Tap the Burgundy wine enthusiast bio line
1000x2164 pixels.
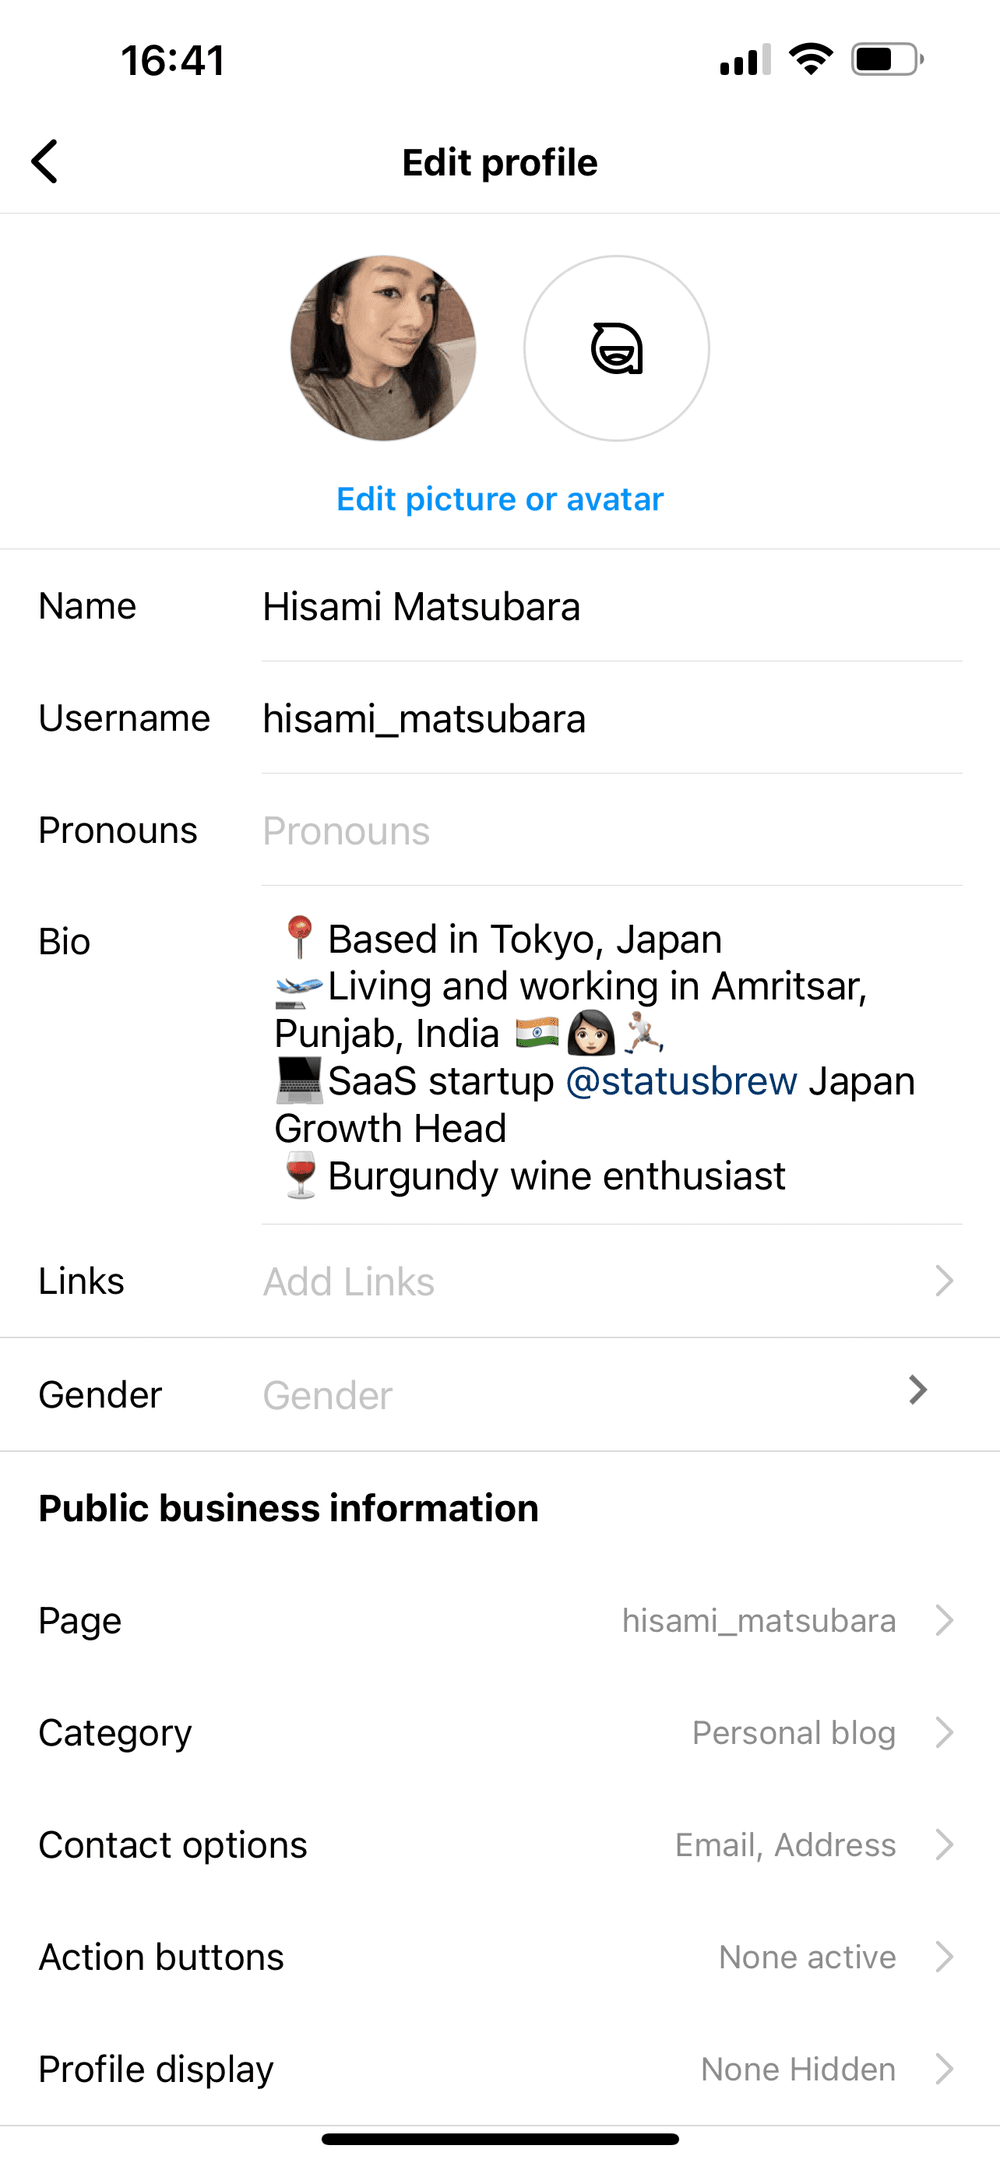tap(556, 1176)
